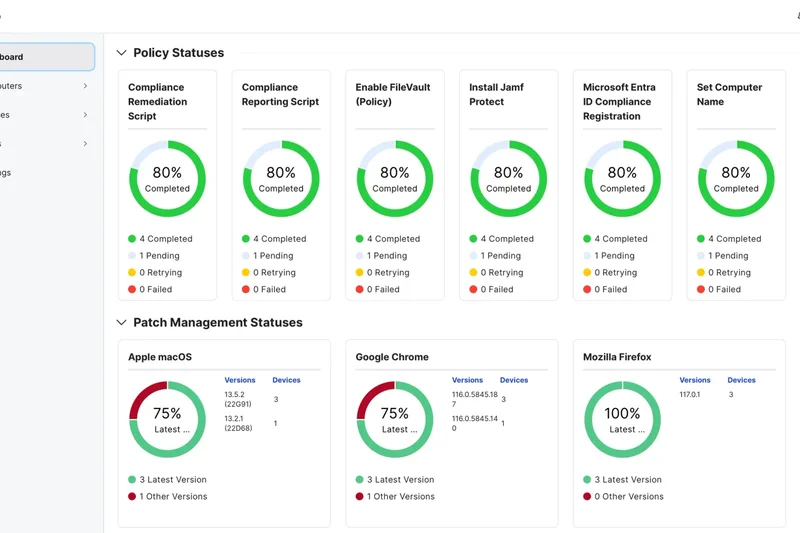Click green Completed dot in Compliance Remediation Script
800x533 pixels.
[x=132, y=239]
